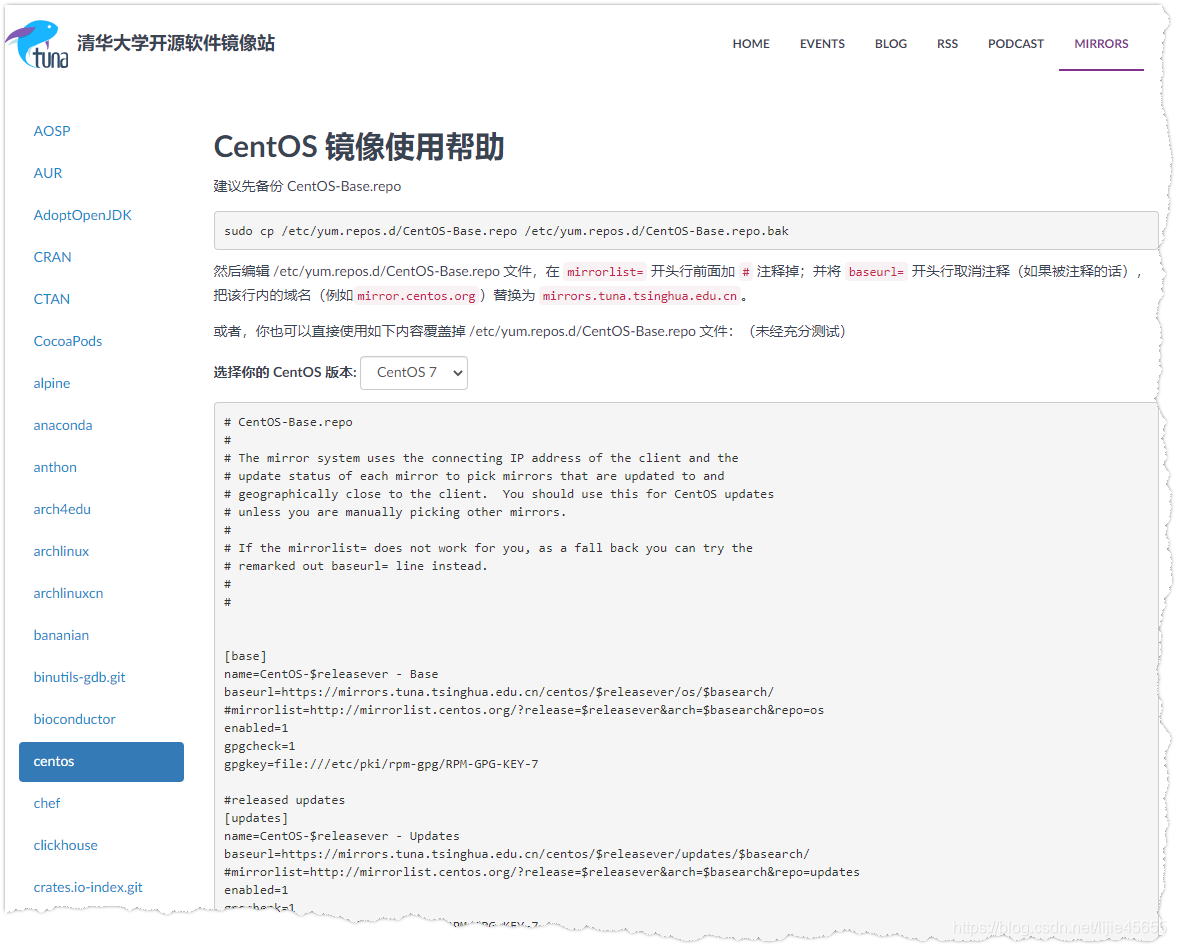Open the AOSP help link
Viewport: 1177px width, 946px height.
pos(52,131)
